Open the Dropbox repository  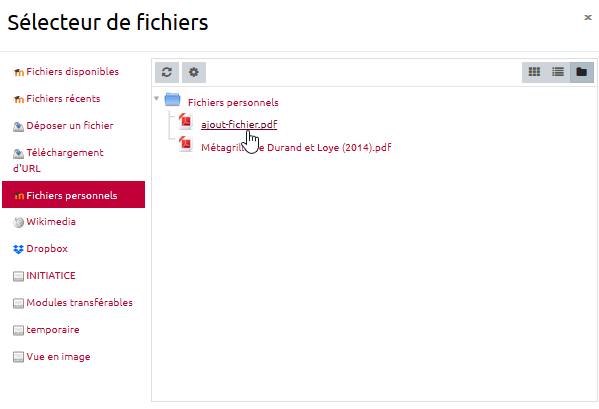(40, 249)
